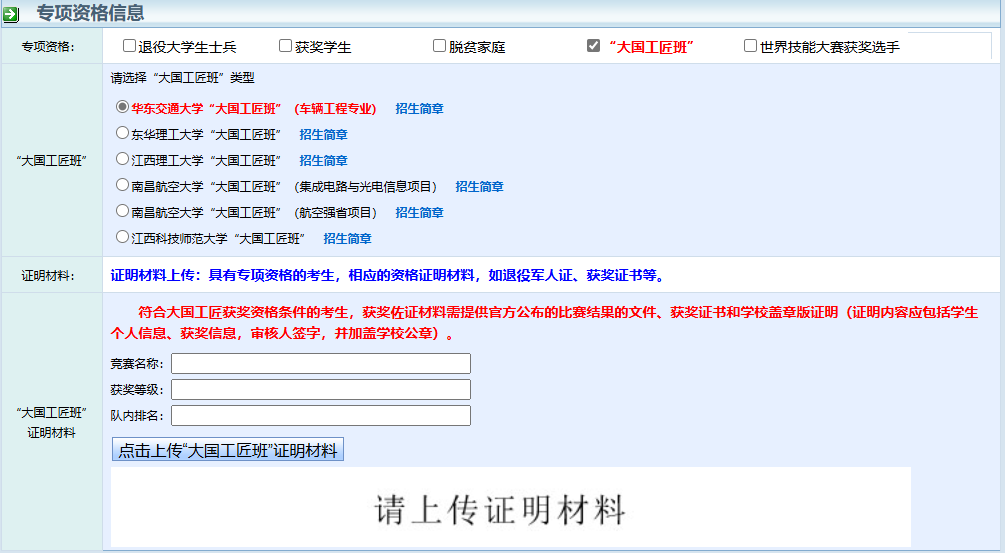This screenshot has width=1005, height=553.
Task: Click the green arrow icon beside 专项资格信息
Action: (x=11, y=14)
